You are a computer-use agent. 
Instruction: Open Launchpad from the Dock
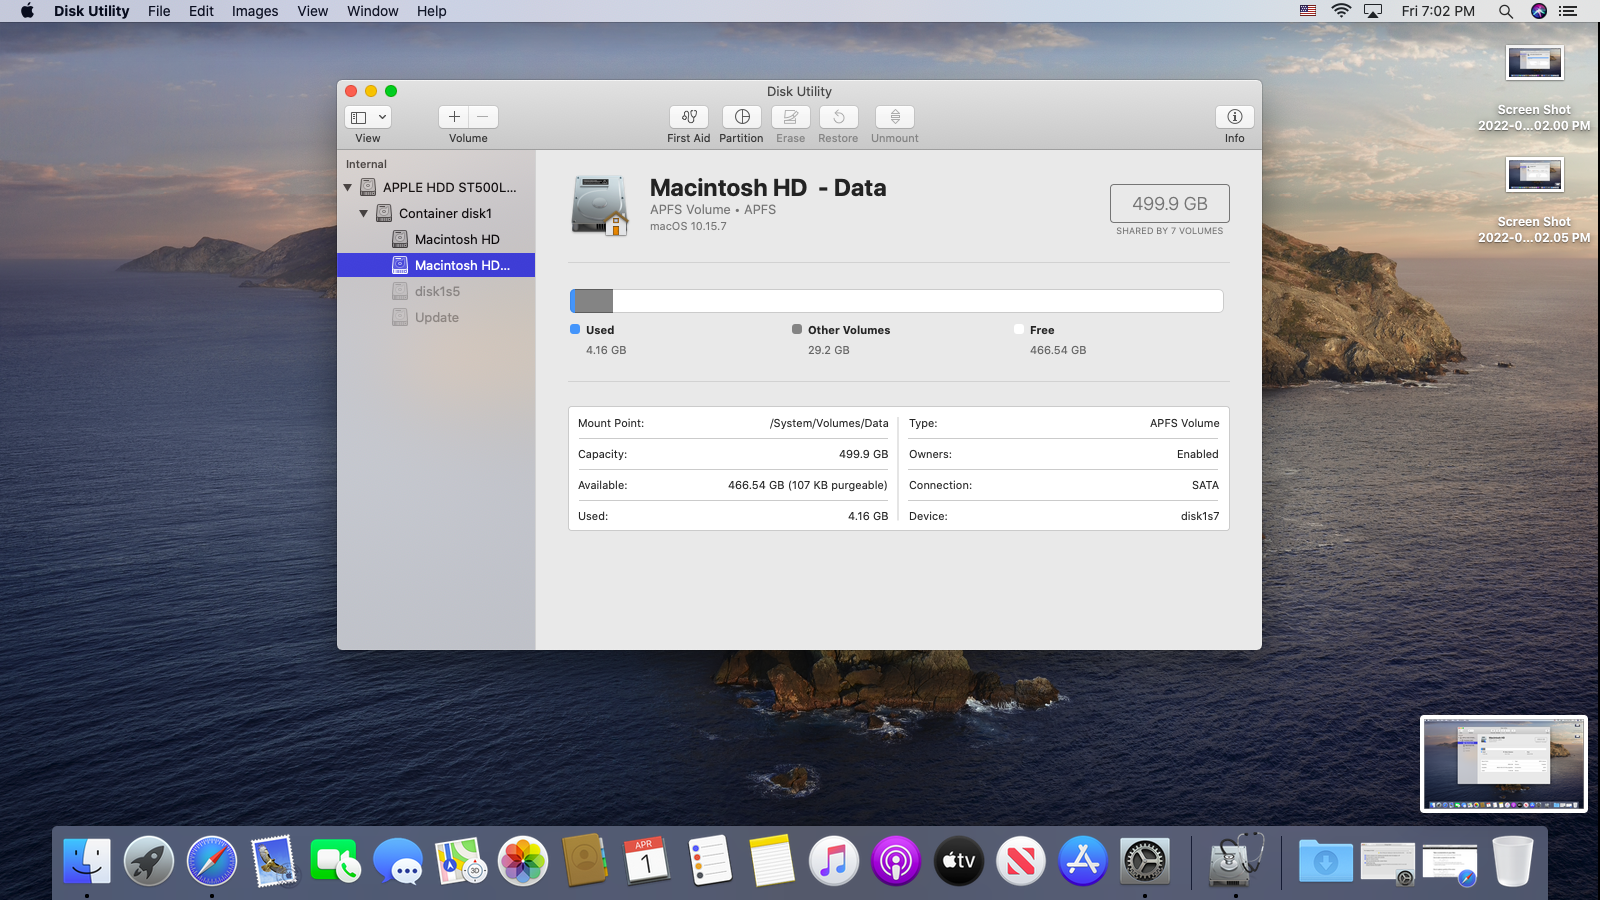click(149, 861)
